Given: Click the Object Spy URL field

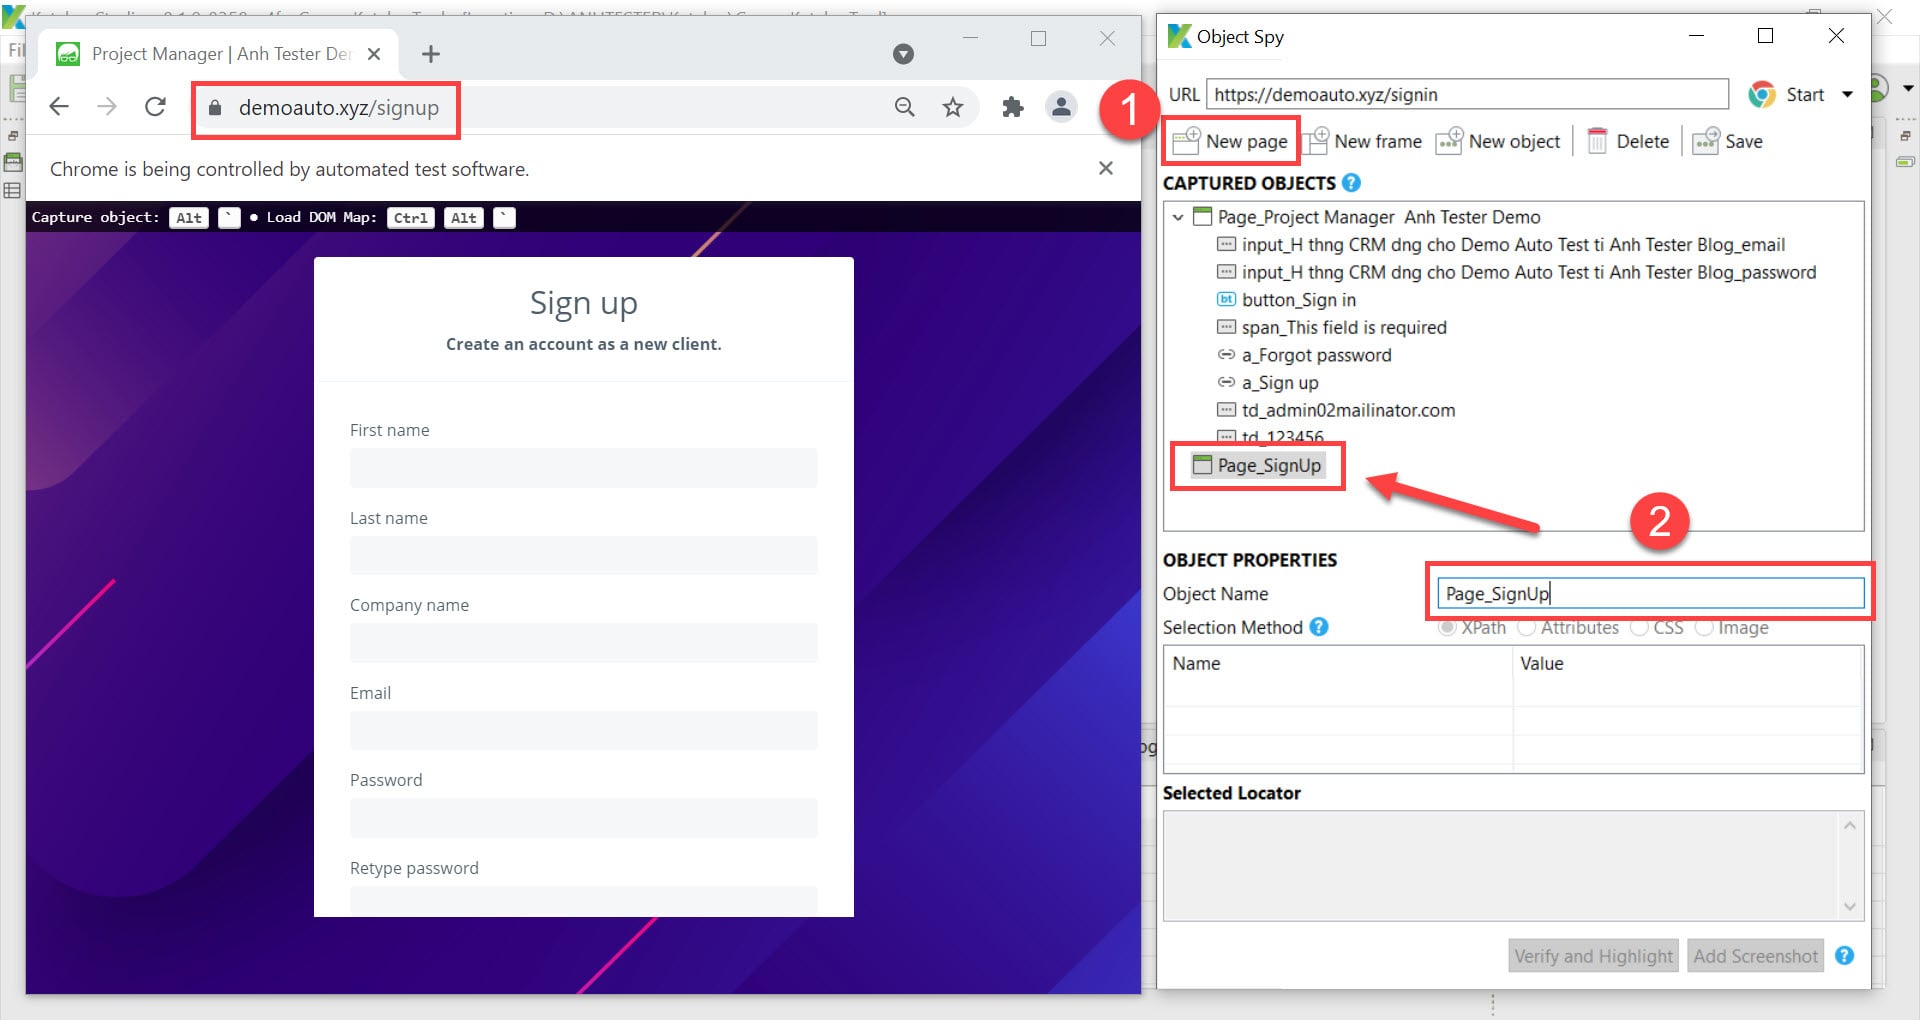Looking at the screenshot, I should 1467,94.
